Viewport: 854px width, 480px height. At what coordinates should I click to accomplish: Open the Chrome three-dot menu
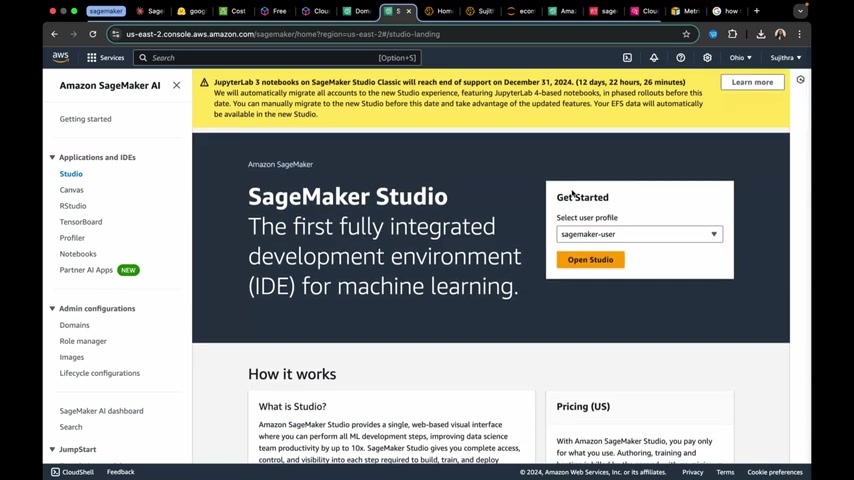click(x=800, y=34)
